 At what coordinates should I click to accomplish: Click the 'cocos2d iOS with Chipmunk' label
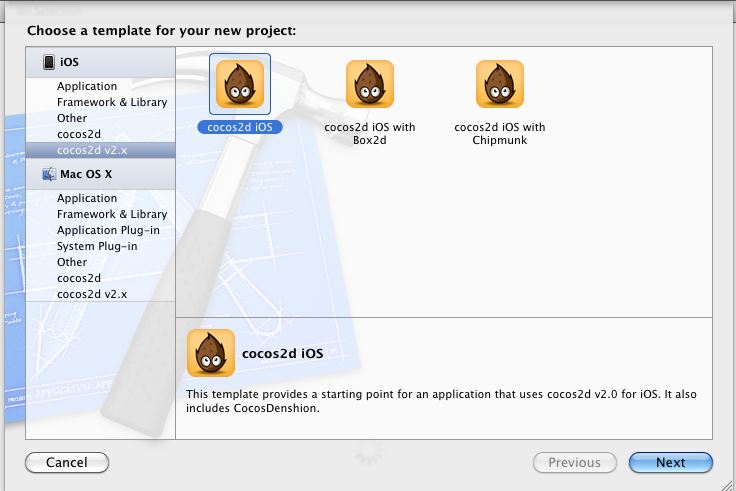(x=500, y=133)
